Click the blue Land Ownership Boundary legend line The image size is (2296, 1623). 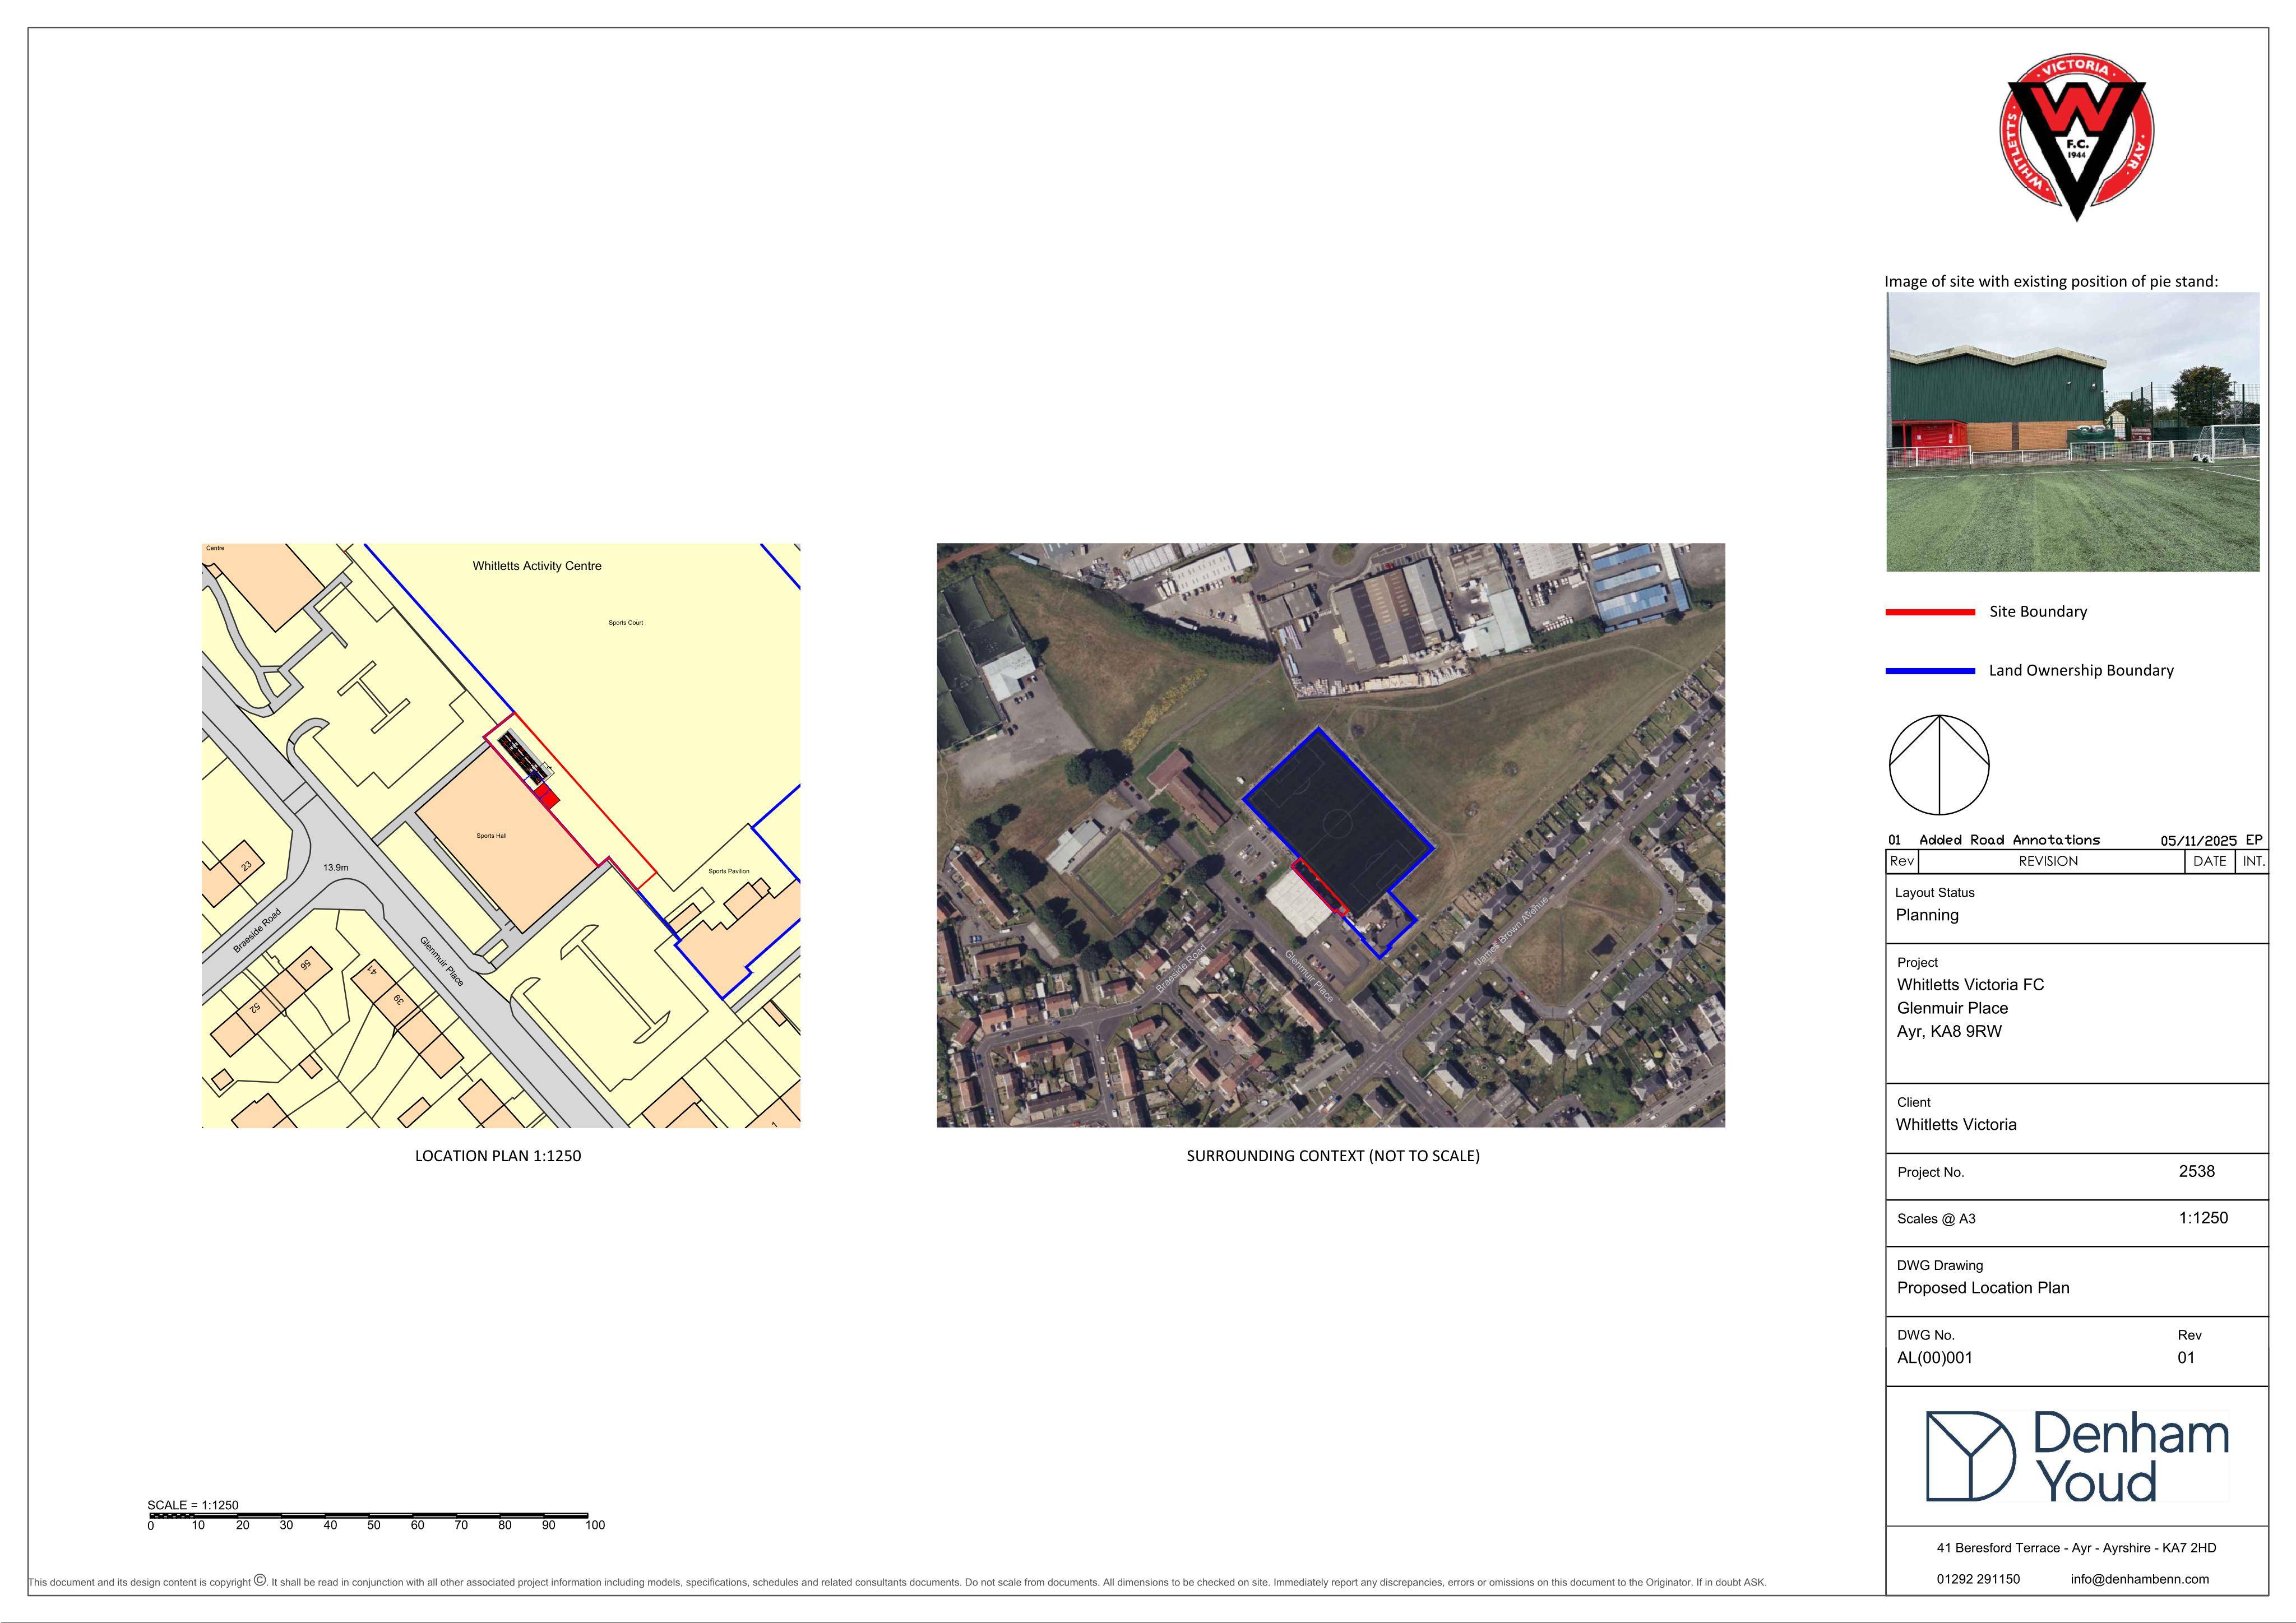click(x=1930, y=671)
